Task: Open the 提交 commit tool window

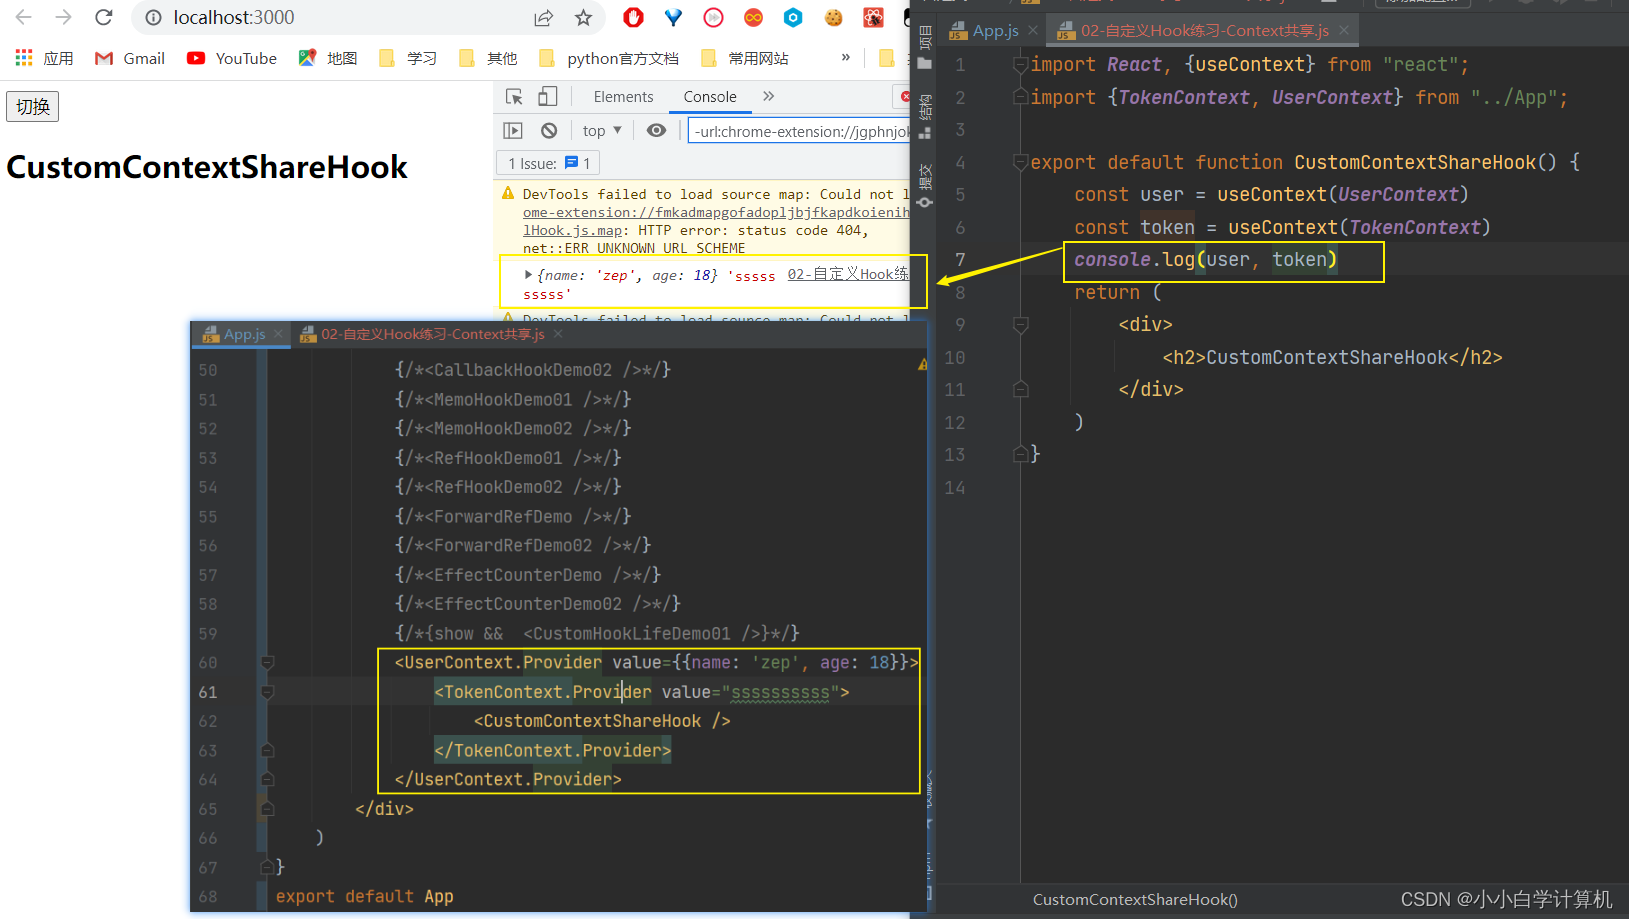Action: point(925,186)
